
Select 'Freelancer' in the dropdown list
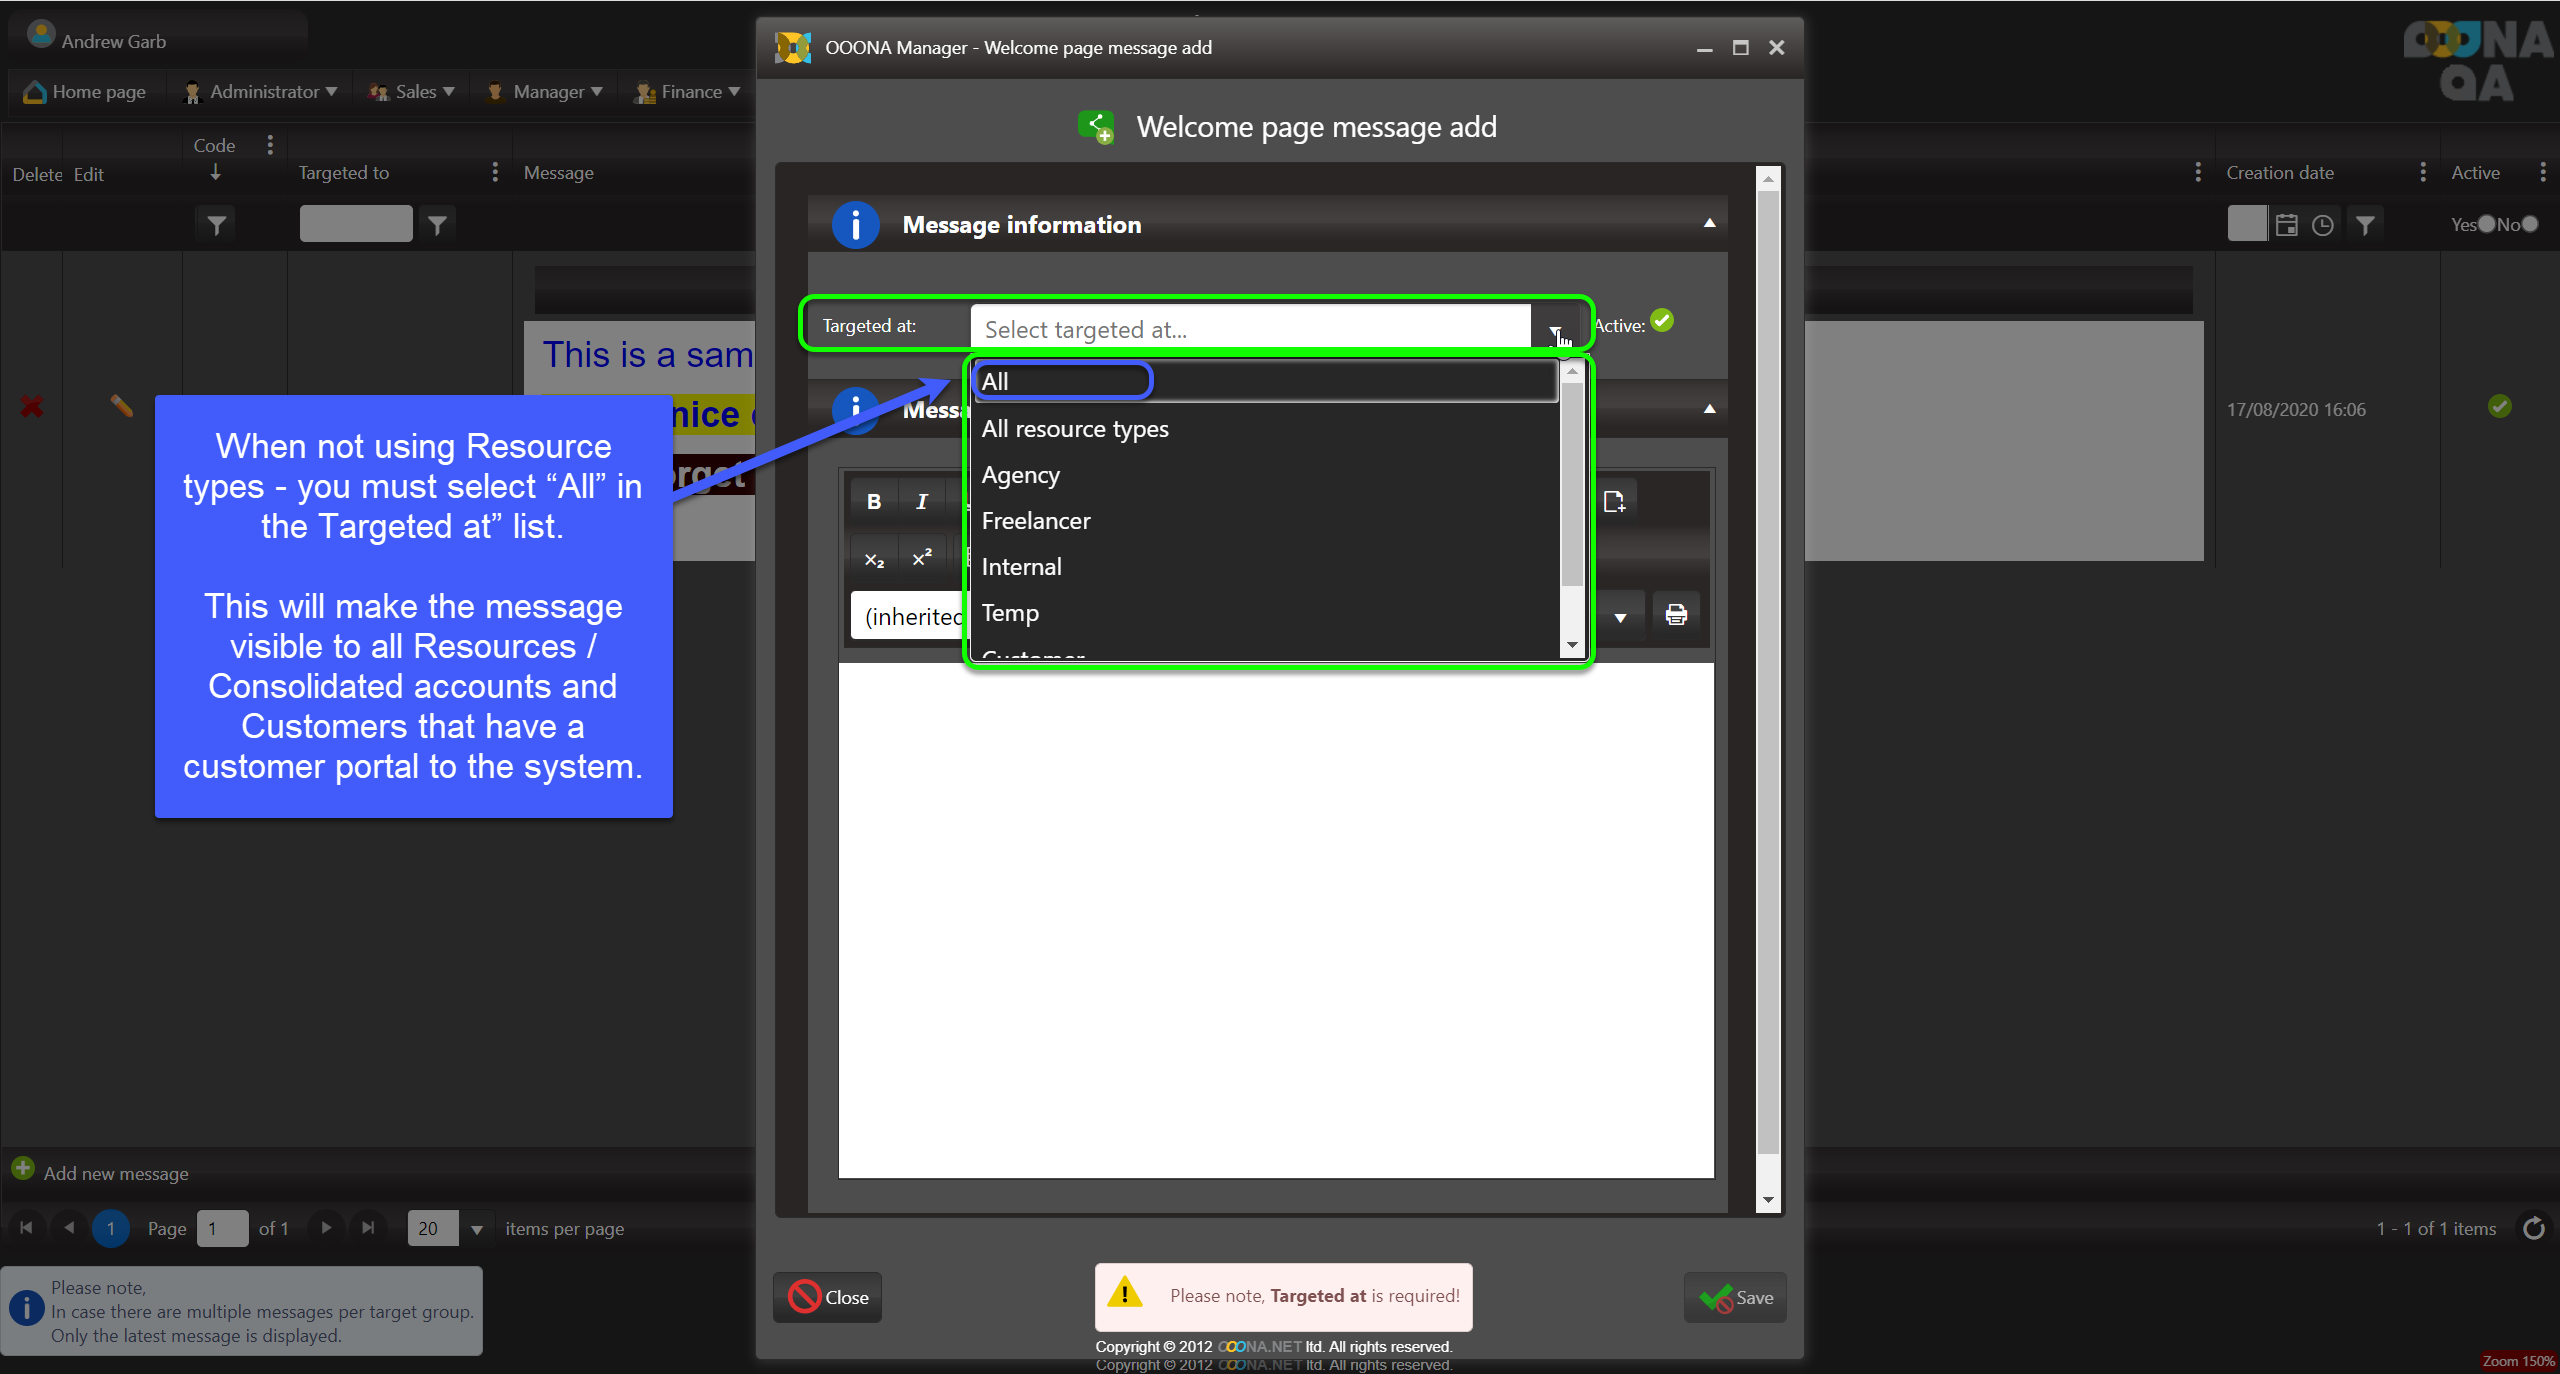point(1036,521)
